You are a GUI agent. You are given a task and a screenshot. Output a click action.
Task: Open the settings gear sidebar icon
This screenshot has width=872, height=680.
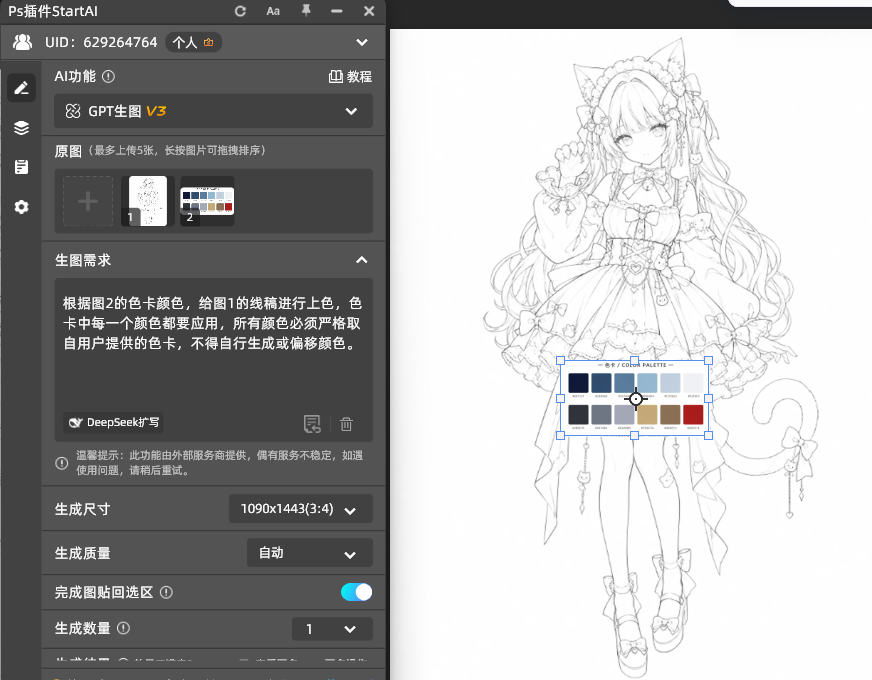(22, 207)
